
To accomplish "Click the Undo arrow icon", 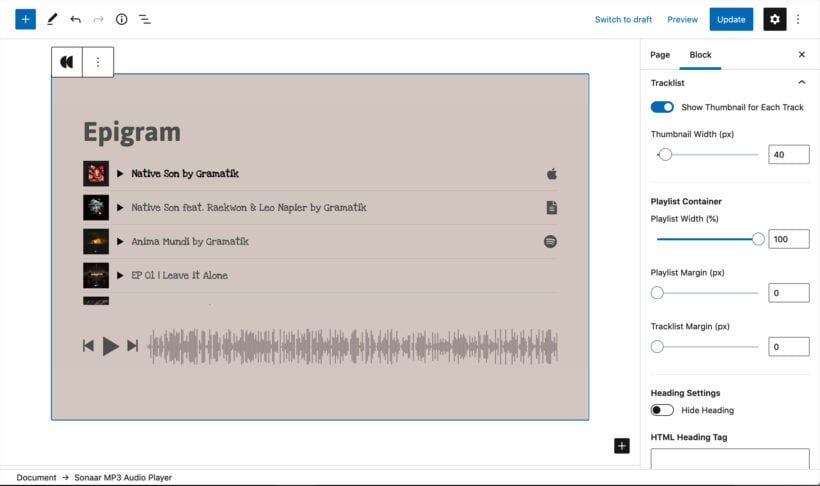I will coord(75,19).
